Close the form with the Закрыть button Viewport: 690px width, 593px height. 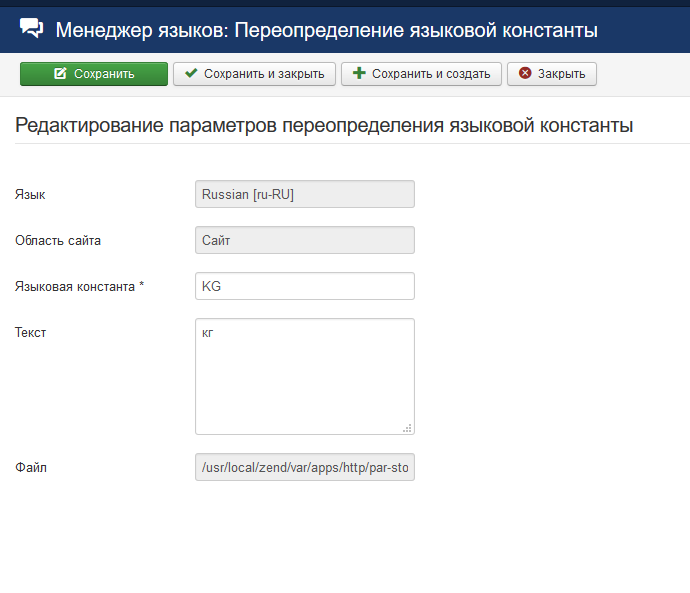coord(552,74)
